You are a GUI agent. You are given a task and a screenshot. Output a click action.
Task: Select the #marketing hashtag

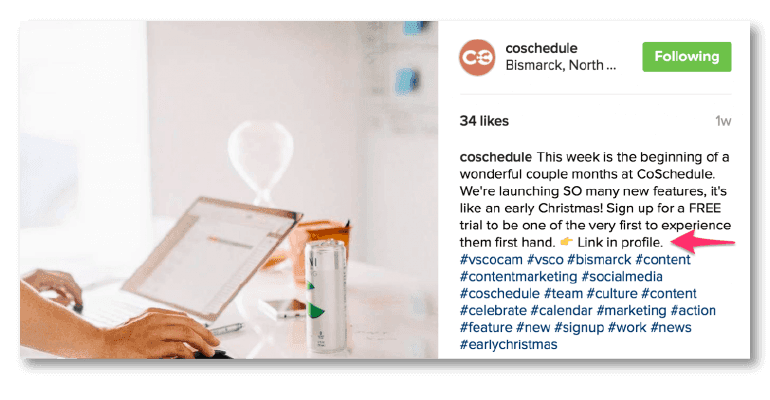(x=641, y=311)
